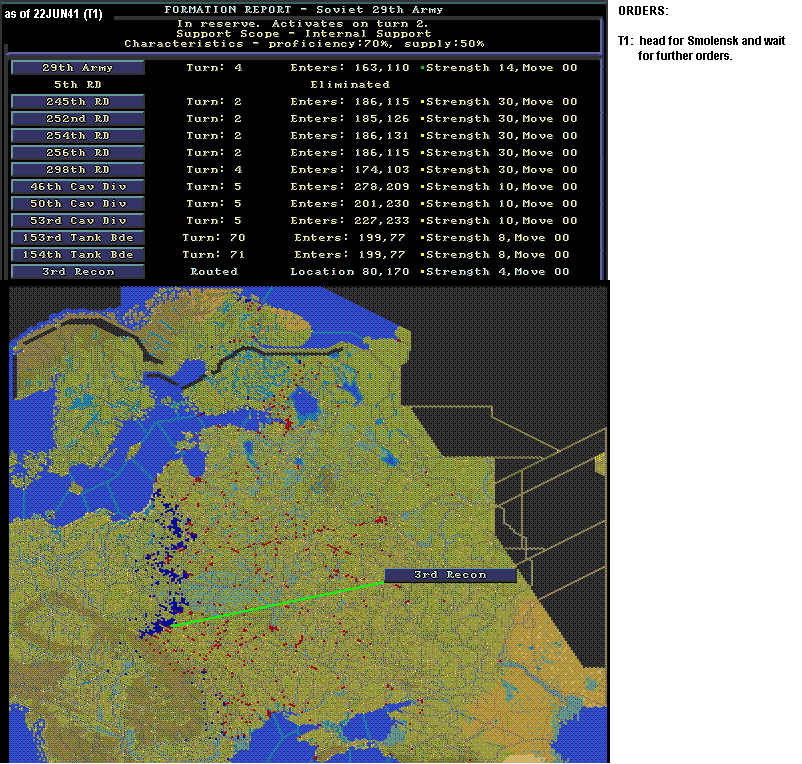Open the 245th RD unit entry
802x764 pixels.
[78, 102]
